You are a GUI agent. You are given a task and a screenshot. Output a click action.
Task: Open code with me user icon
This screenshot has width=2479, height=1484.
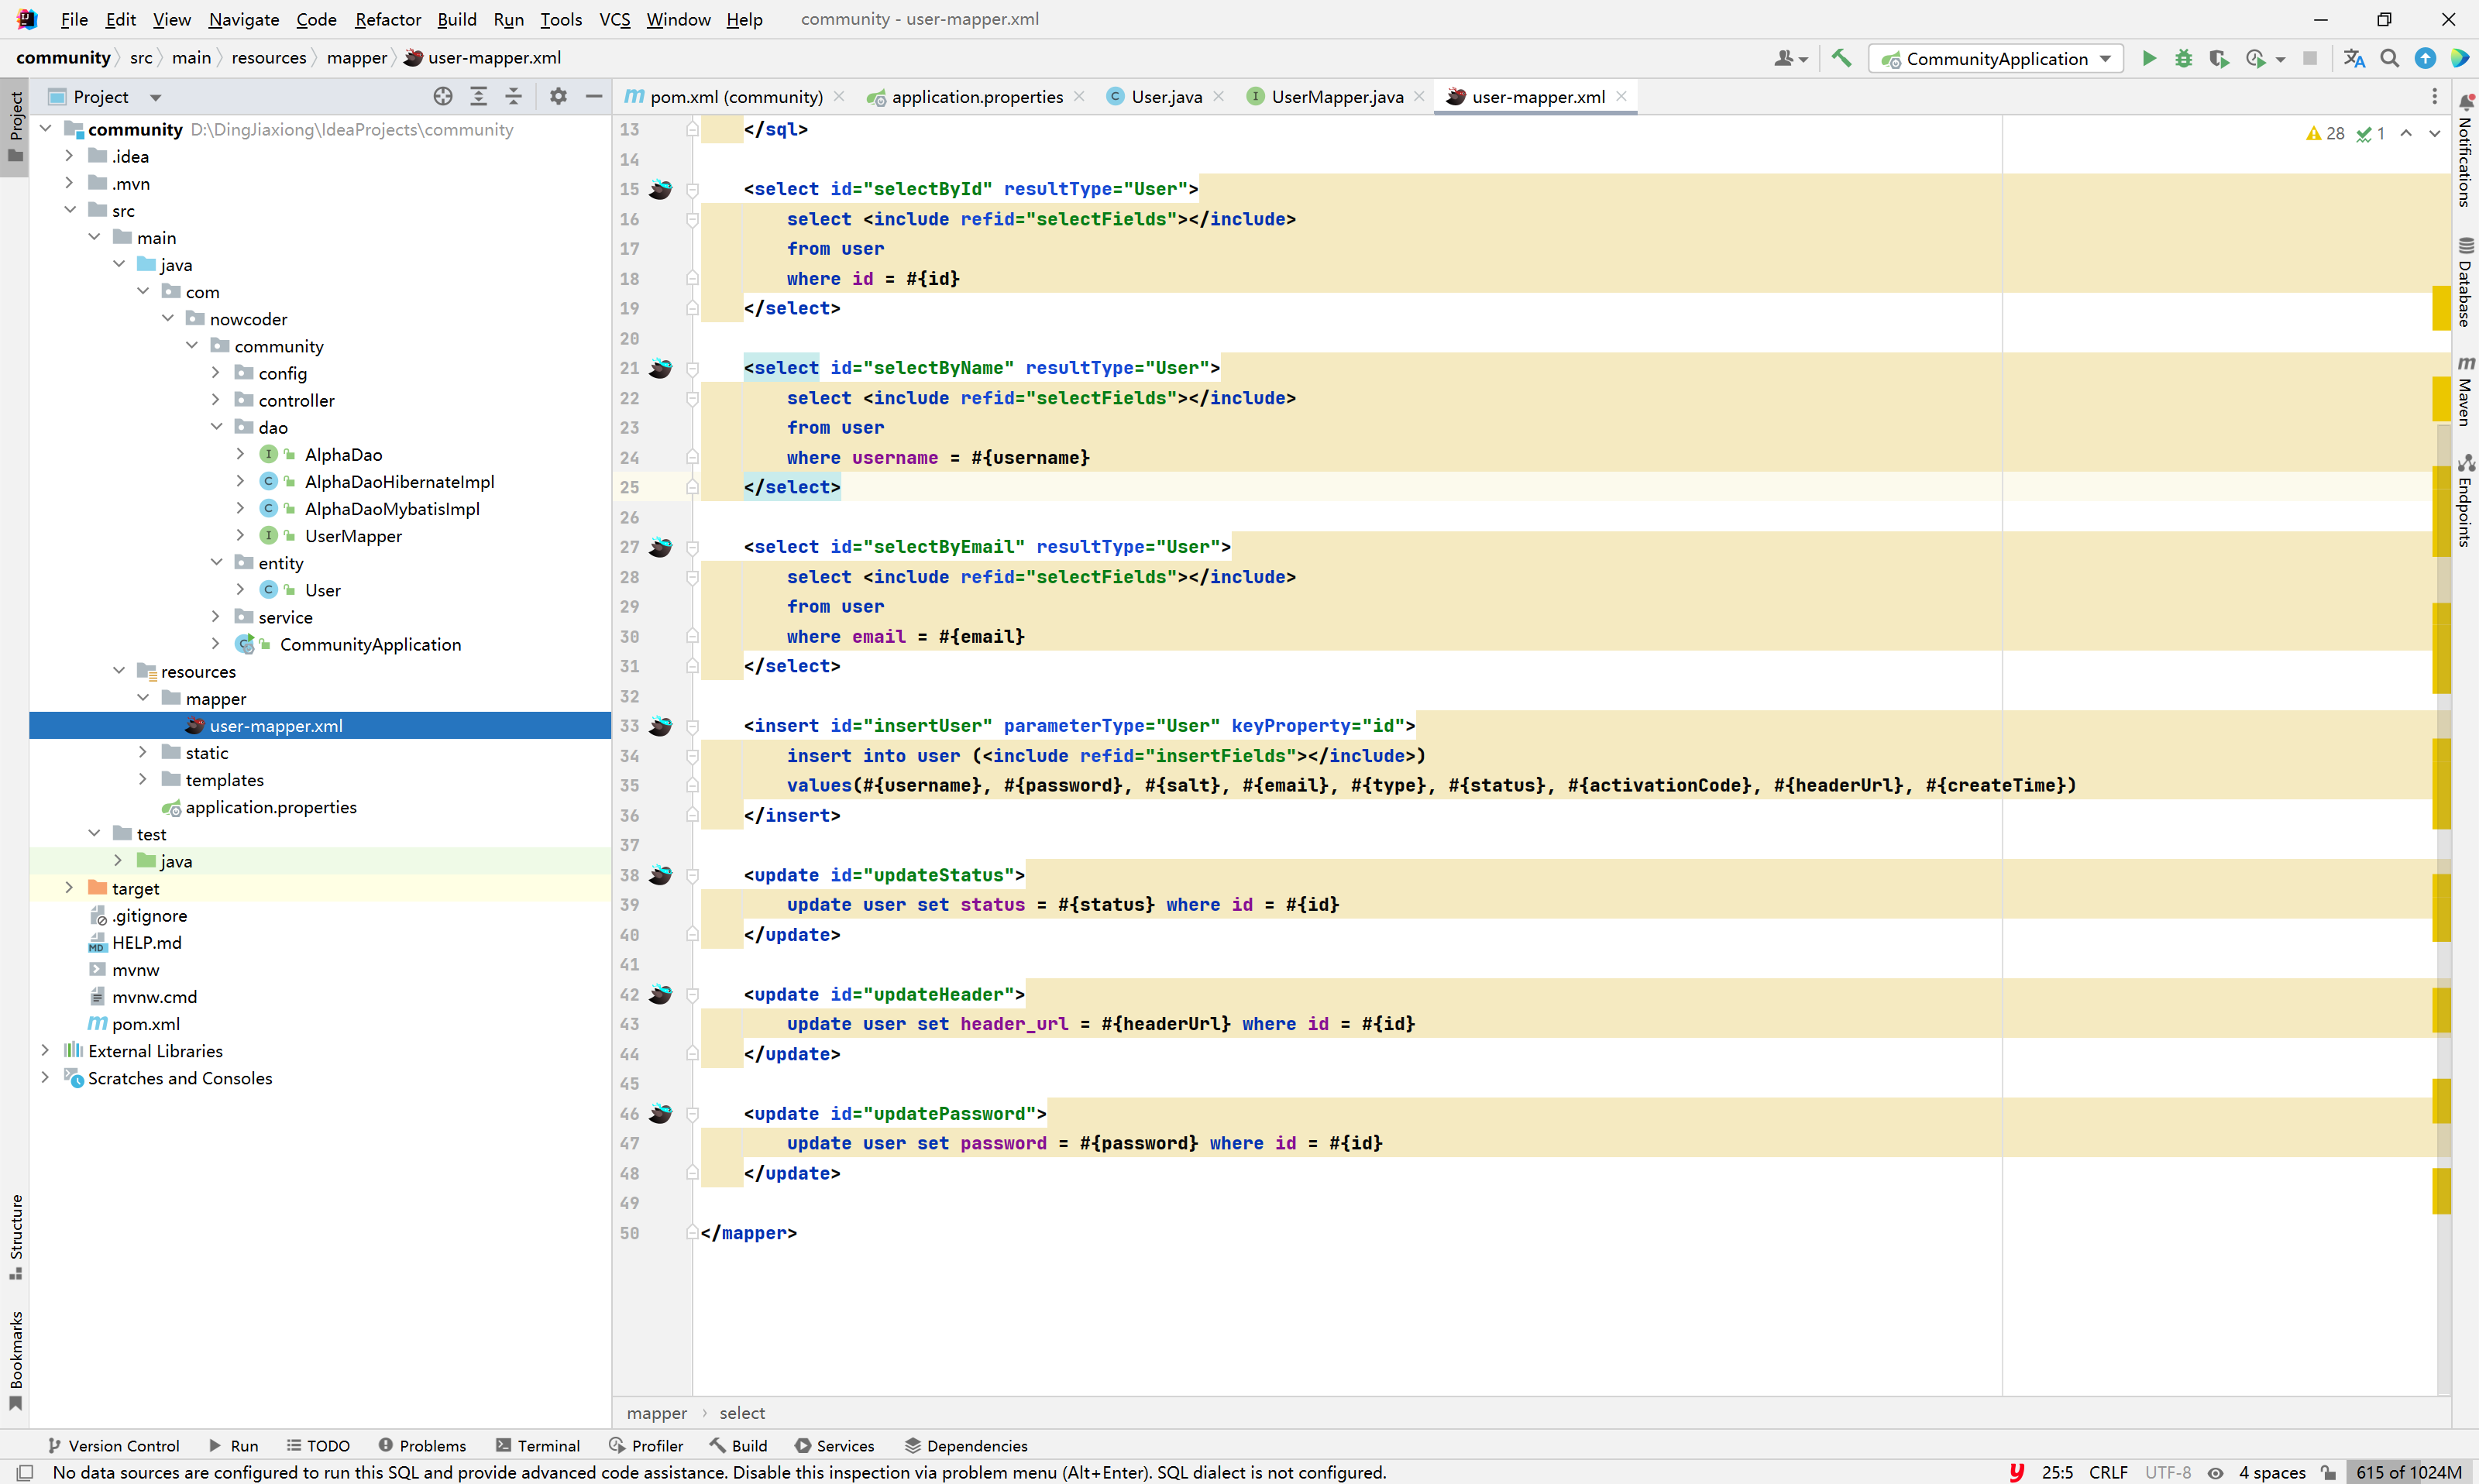pyautogui.click(x=1789, y=58)
